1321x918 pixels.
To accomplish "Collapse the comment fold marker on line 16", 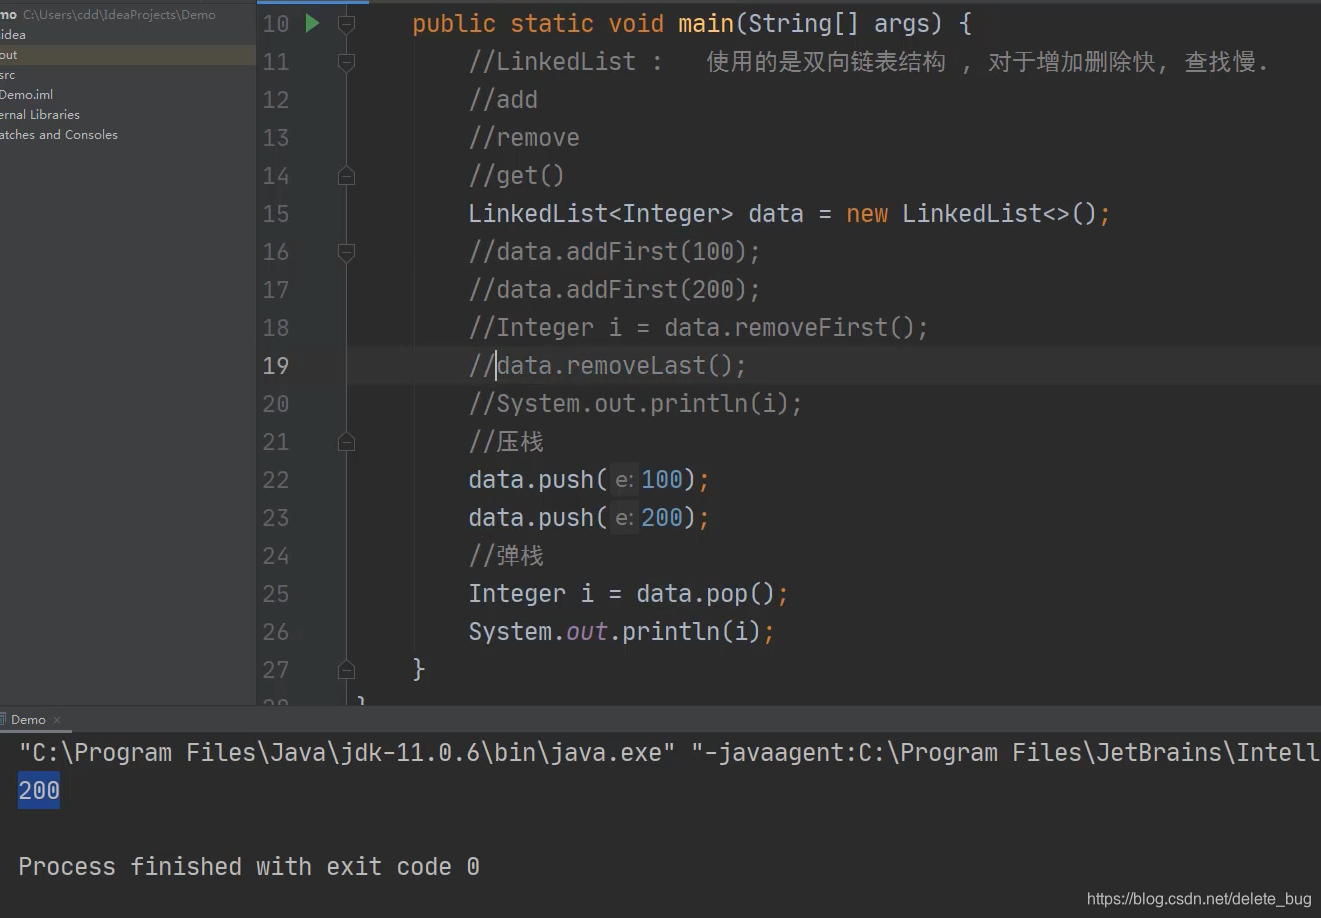I will 346,252.
